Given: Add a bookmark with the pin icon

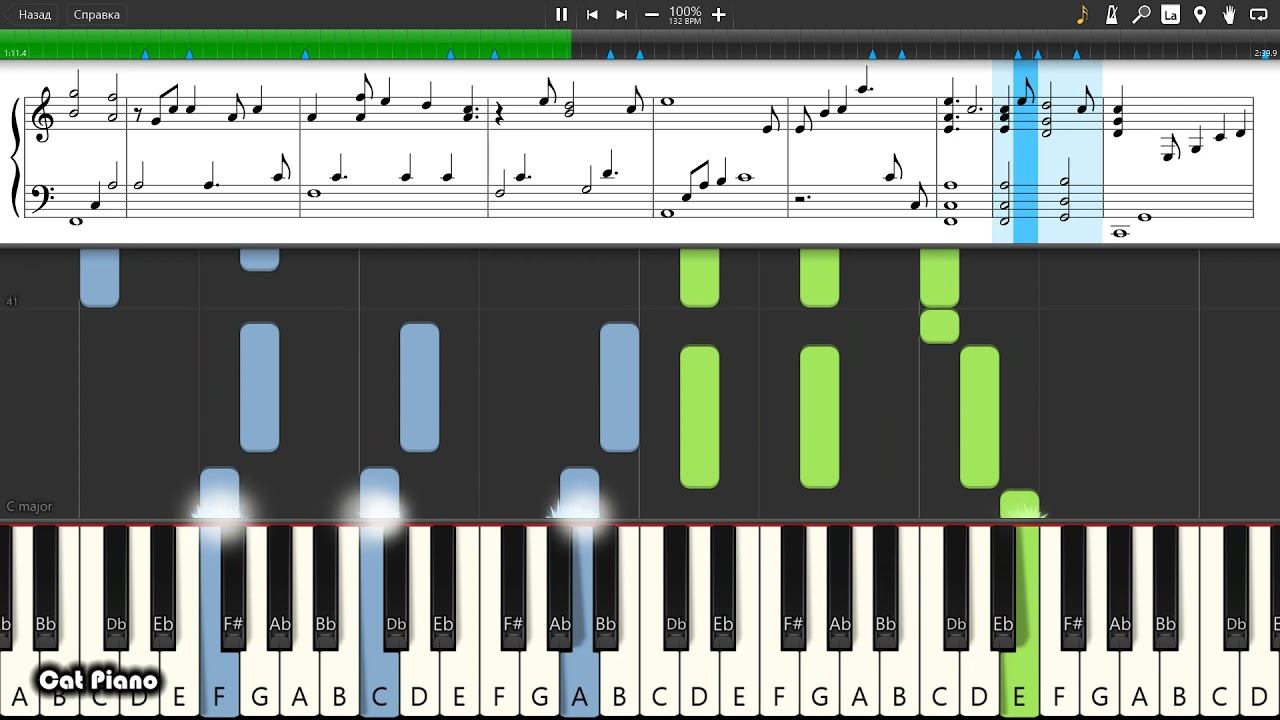Looking at the screenshot, I should 1200,15.
